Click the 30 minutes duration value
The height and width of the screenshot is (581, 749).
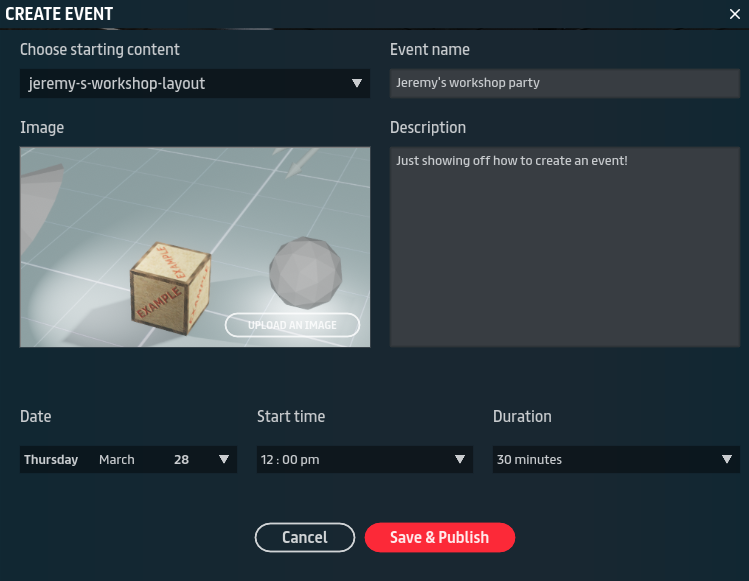click(529, 460)
